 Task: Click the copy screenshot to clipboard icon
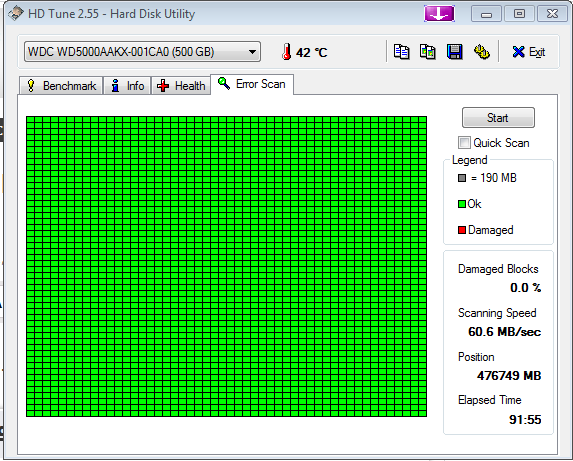(428, 52)
